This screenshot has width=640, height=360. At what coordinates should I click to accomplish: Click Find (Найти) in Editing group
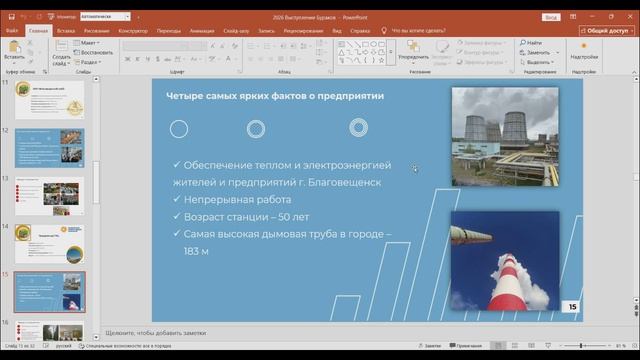(x=531, y=42)
